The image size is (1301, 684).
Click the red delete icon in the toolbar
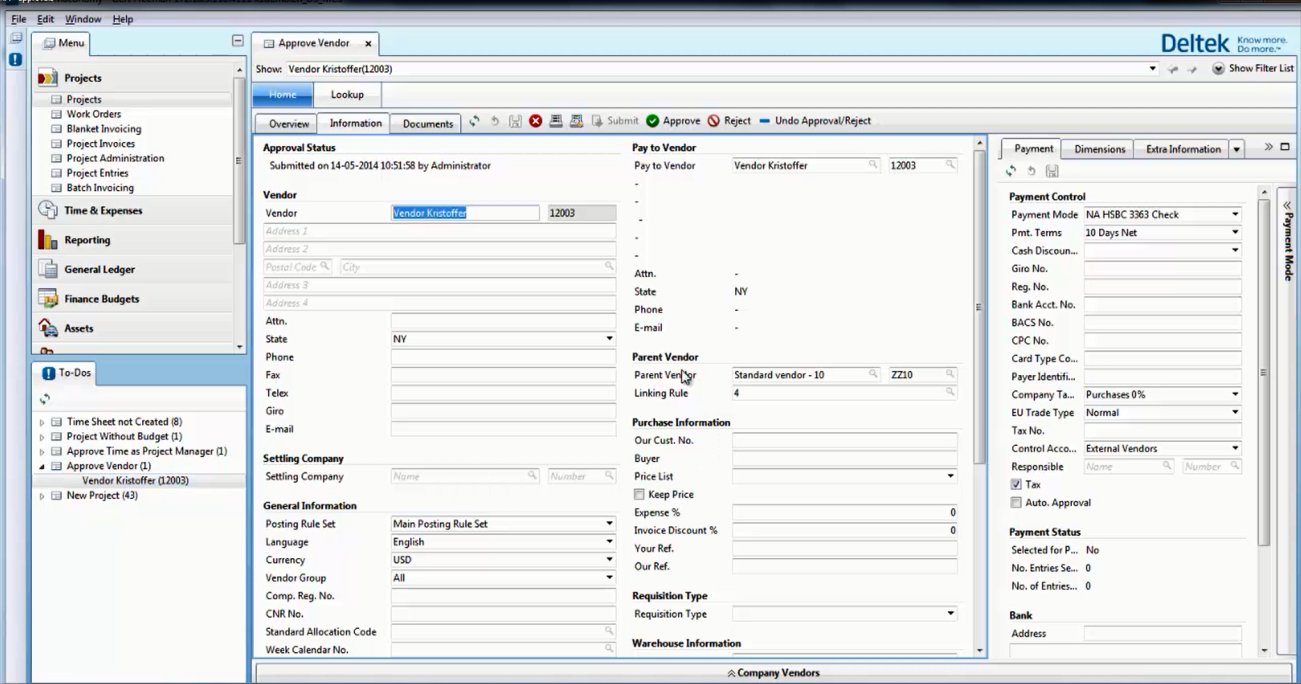click(536, 121)
